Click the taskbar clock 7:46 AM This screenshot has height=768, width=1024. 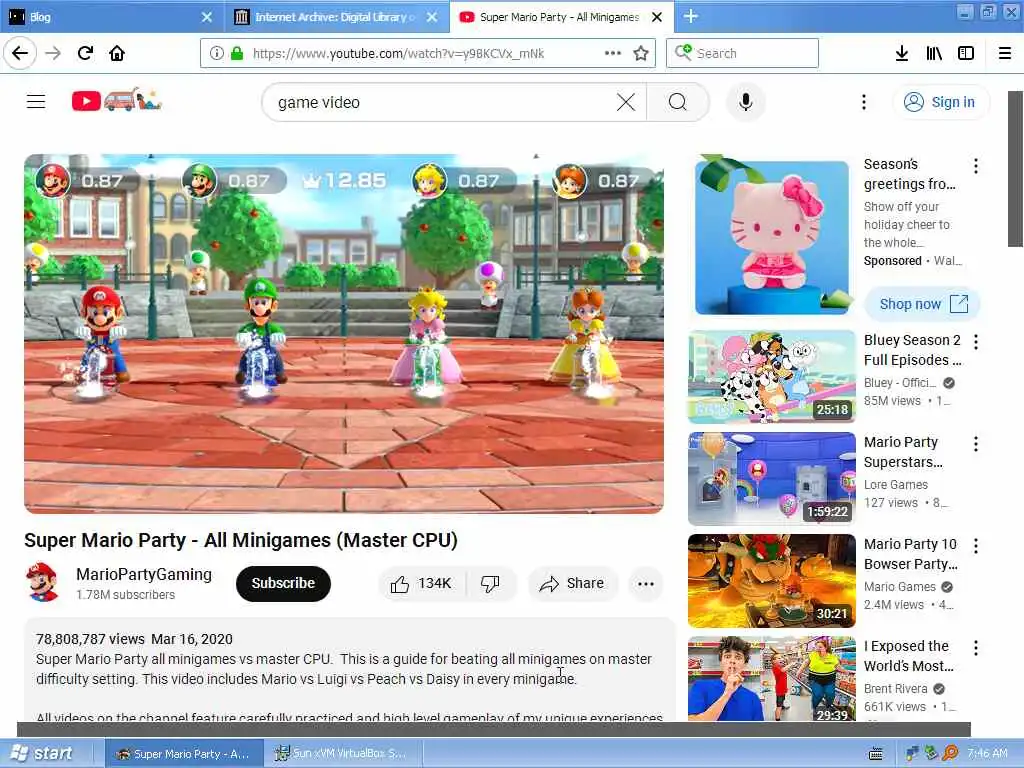tap(987, 754)
